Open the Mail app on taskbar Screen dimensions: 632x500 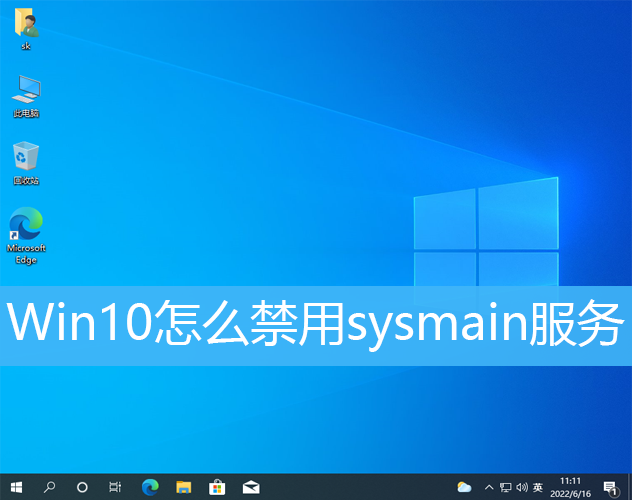point(251,487)
